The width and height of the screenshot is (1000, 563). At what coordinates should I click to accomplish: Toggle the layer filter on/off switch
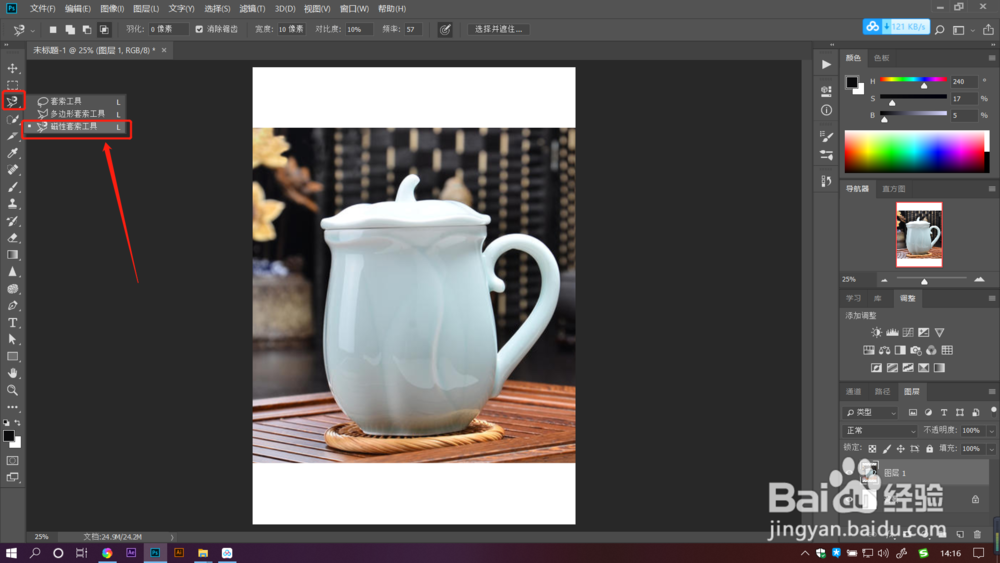993,411
